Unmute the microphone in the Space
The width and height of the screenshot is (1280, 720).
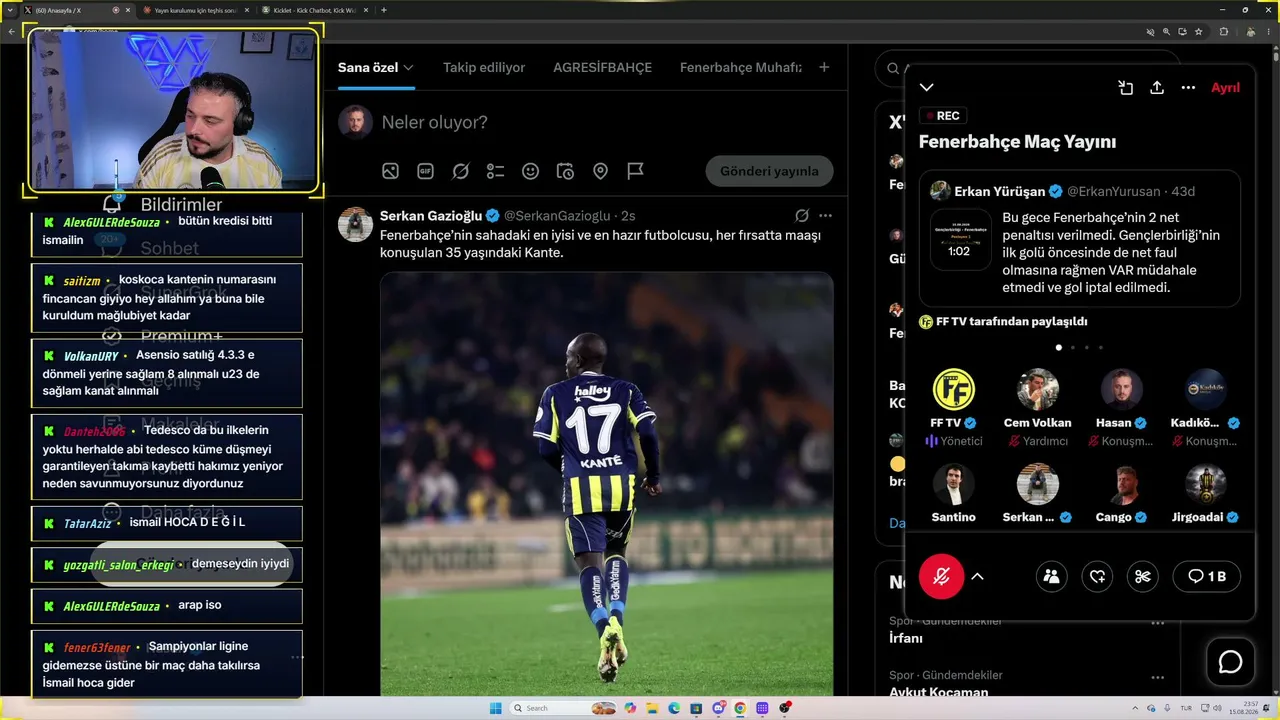941,576
